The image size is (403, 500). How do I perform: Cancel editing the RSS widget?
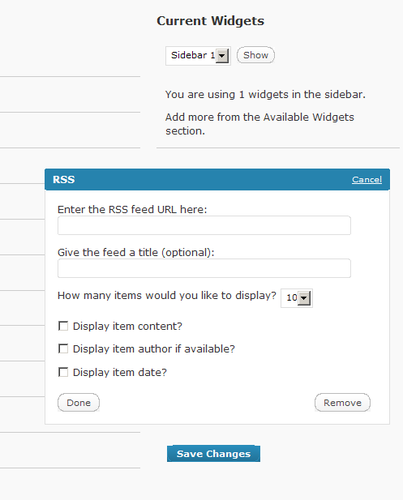(x=367, y=180)
